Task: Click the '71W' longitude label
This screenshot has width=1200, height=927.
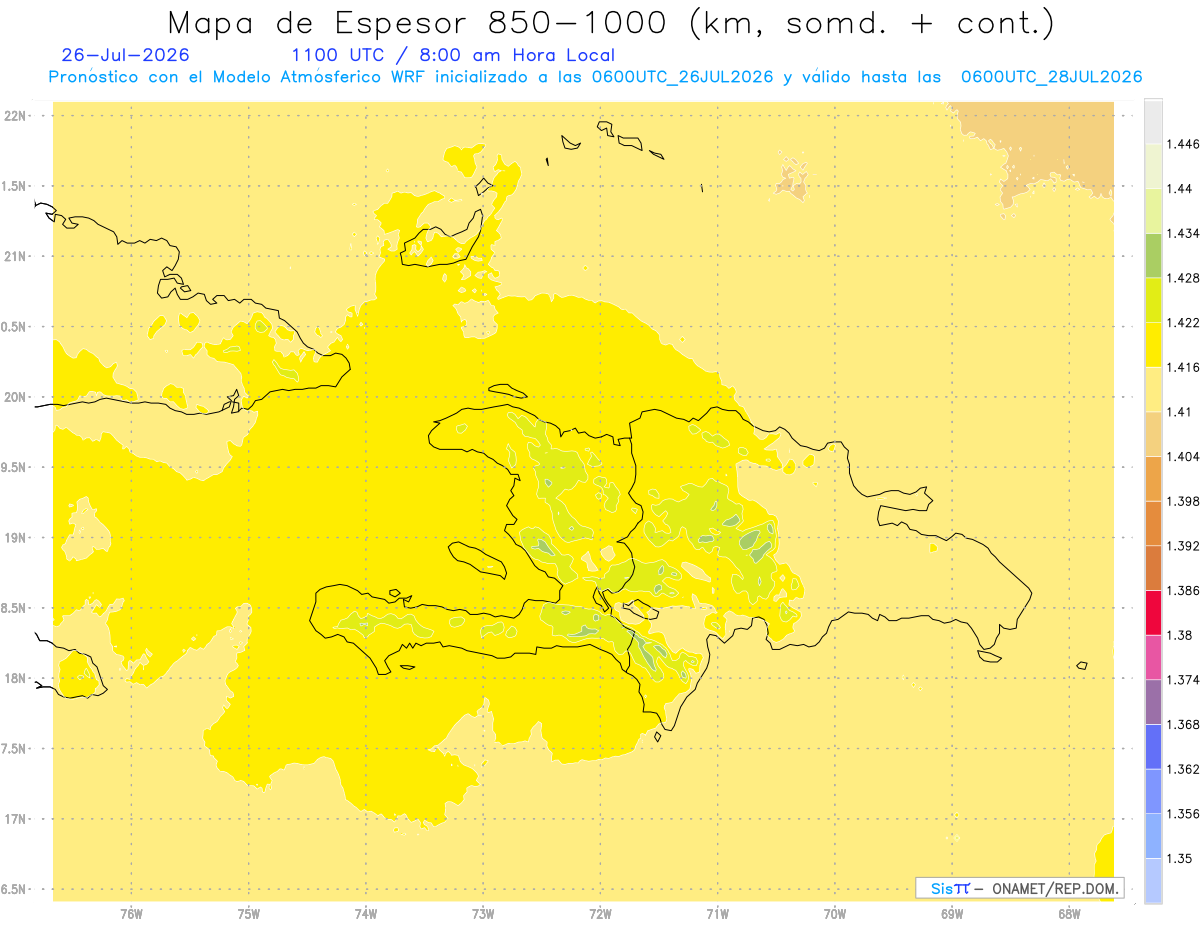Action: pyautogui.click(x=717, y=914)
